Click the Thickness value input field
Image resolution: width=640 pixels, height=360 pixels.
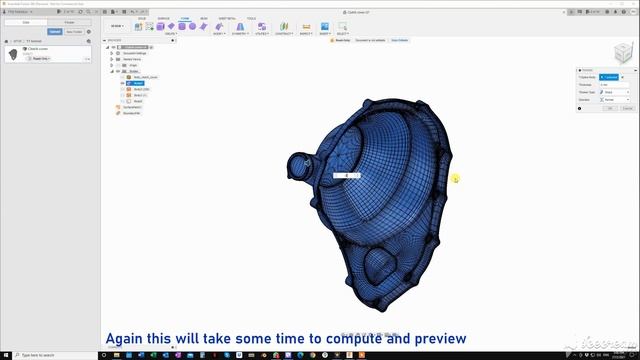coord(614,84)
